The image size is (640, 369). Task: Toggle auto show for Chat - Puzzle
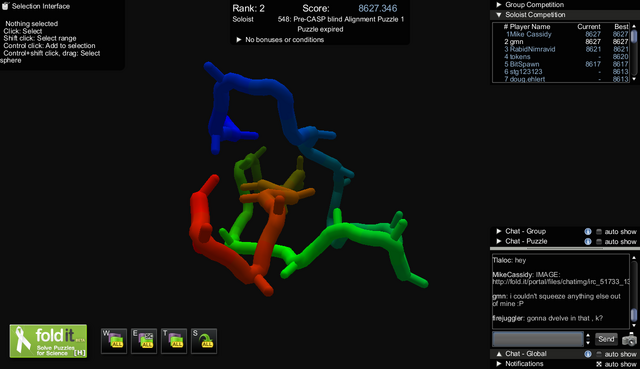click(x=599, y=241)
